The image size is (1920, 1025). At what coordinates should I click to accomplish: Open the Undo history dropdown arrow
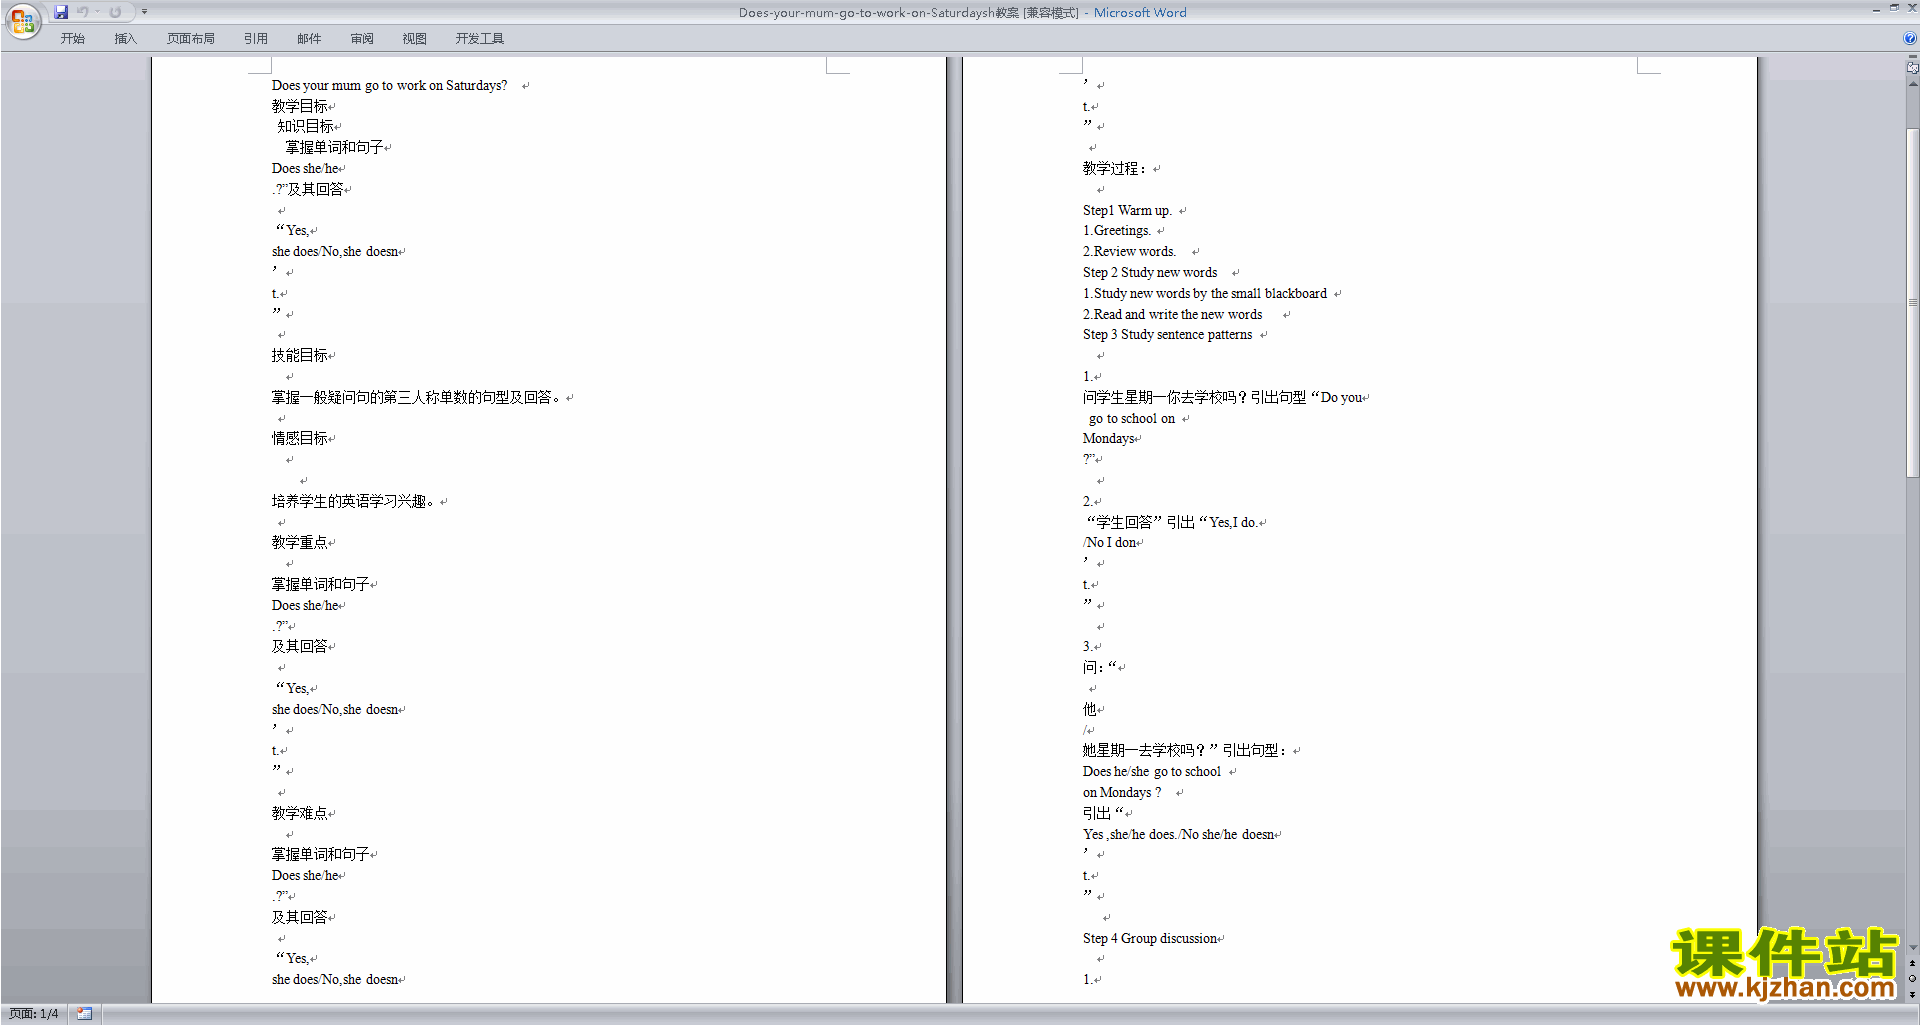click(x=97, y=12)
